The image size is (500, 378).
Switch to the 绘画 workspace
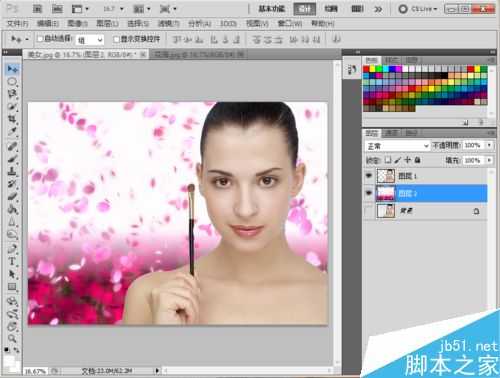pos(331,9)
